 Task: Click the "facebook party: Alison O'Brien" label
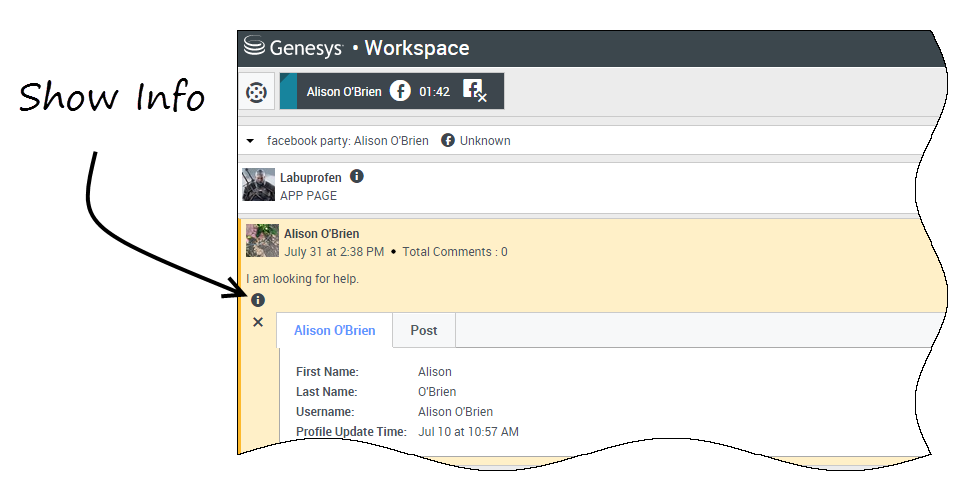point(347,141)
